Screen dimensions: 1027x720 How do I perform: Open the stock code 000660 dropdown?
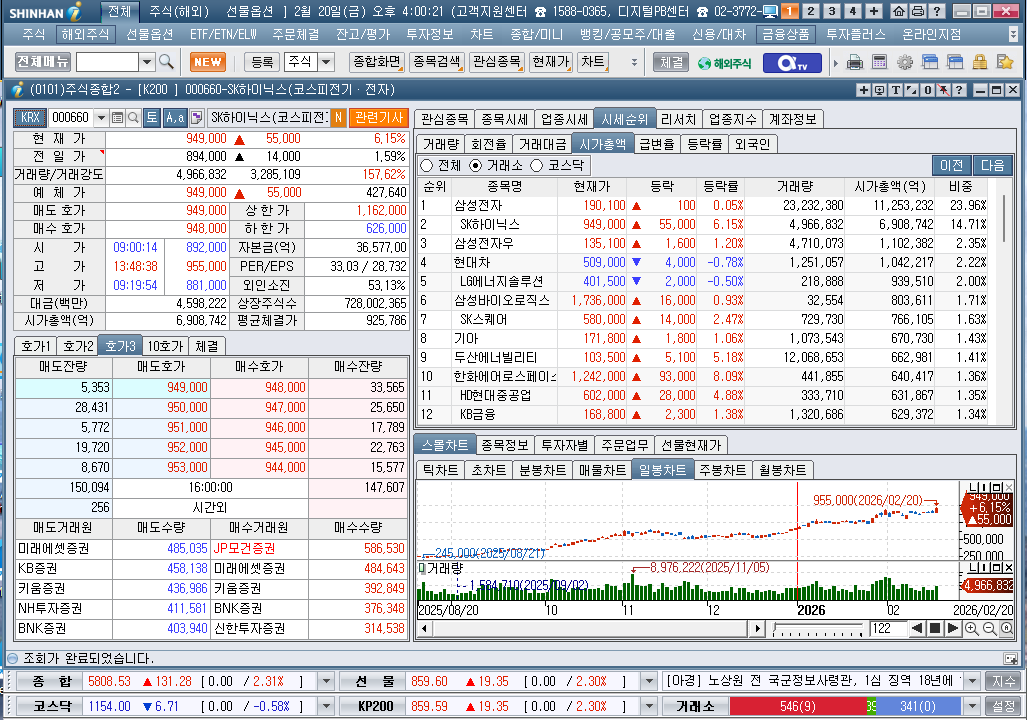[101, 118]
